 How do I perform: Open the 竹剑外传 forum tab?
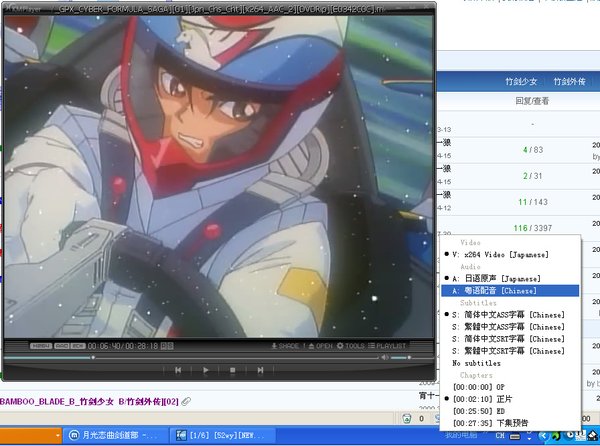tap(570, 81)
